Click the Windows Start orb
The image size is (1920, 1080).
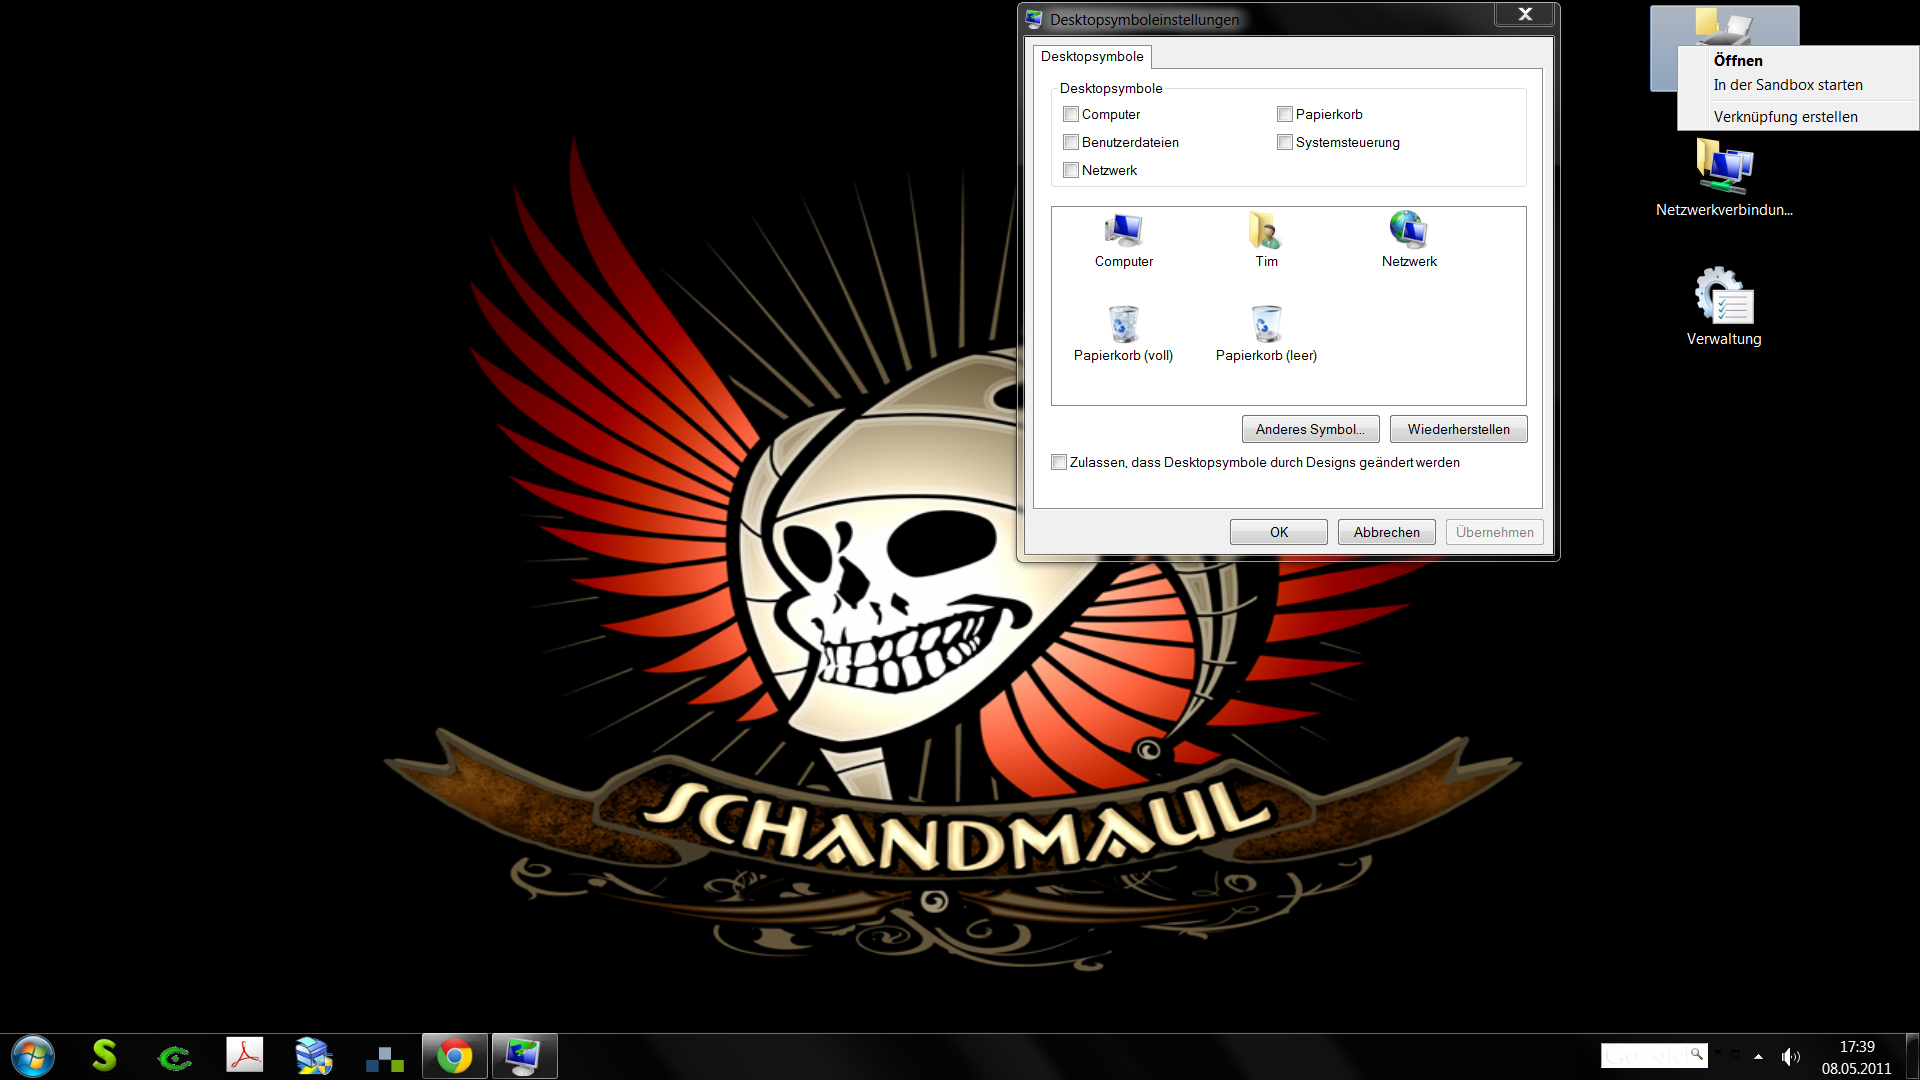tap(33, 1056)
